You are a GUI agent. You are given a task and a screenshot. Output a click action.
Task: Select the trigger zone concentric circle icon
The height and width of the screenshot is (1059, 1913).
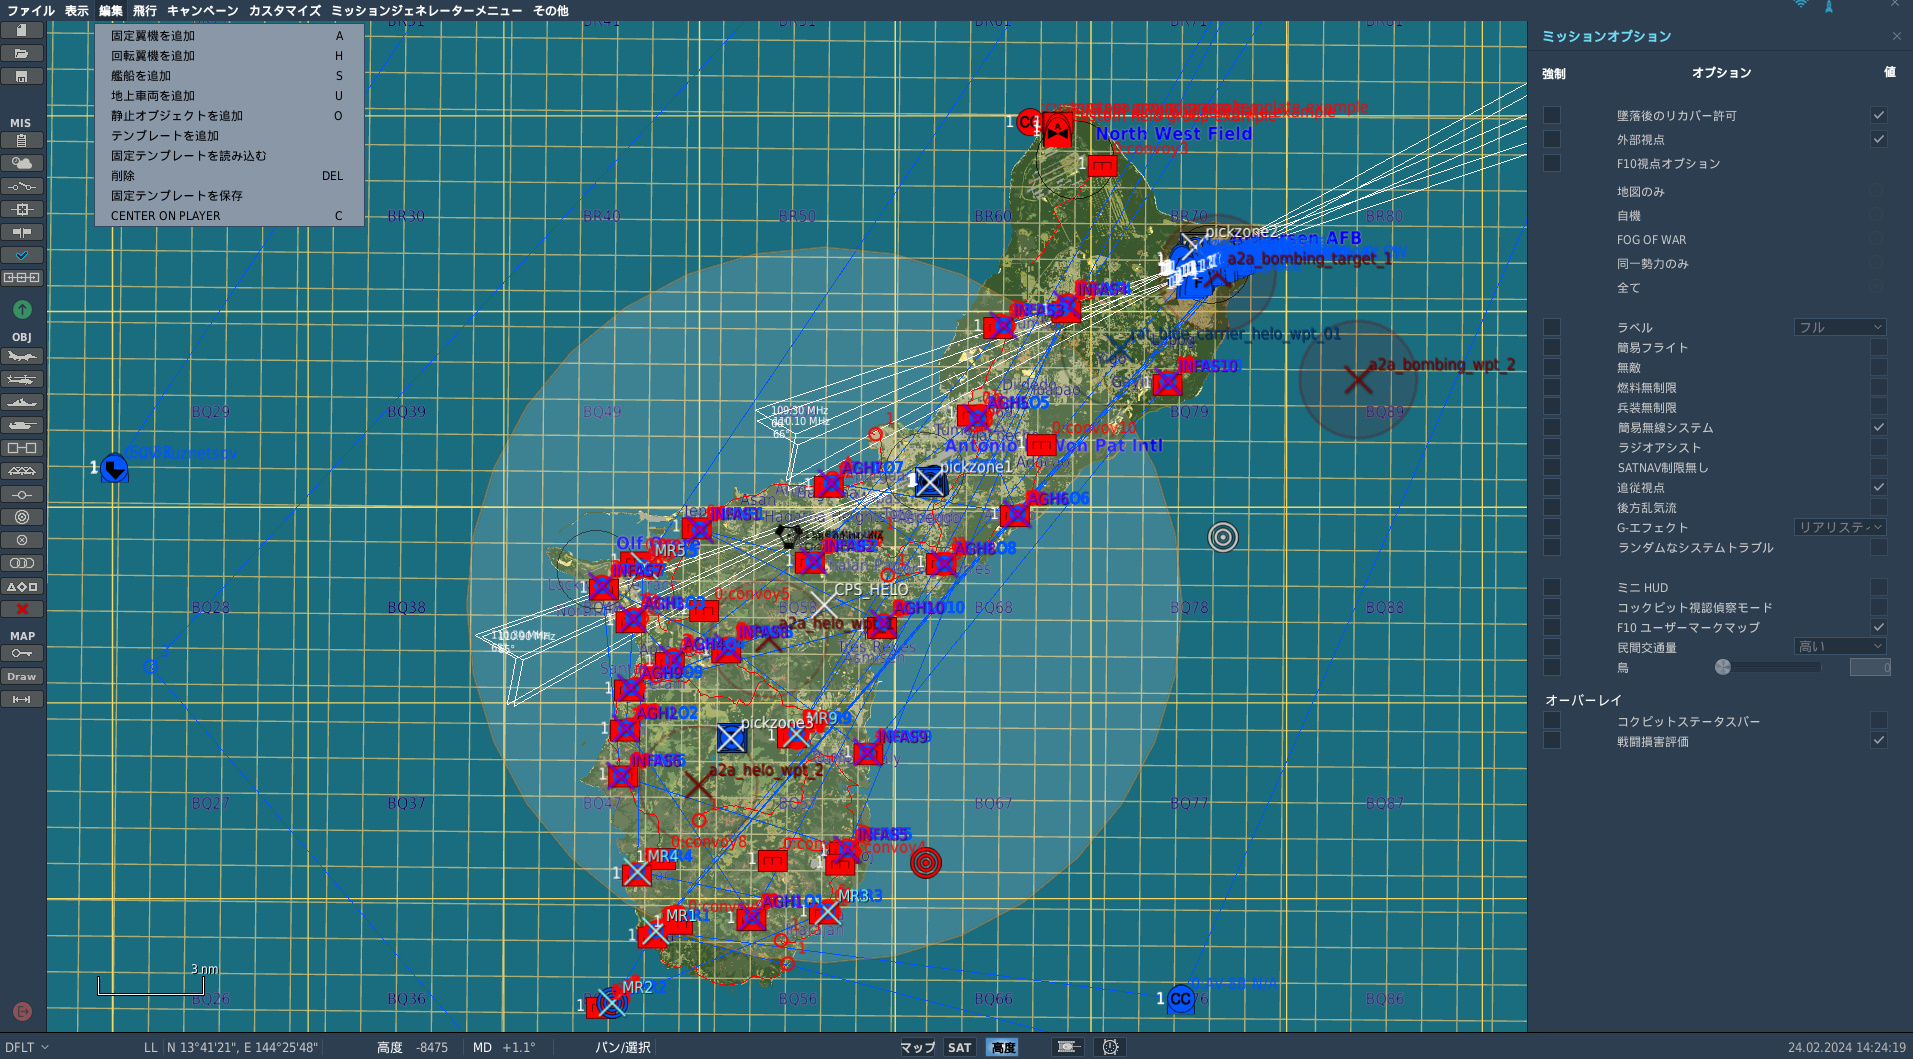point(22,517)
